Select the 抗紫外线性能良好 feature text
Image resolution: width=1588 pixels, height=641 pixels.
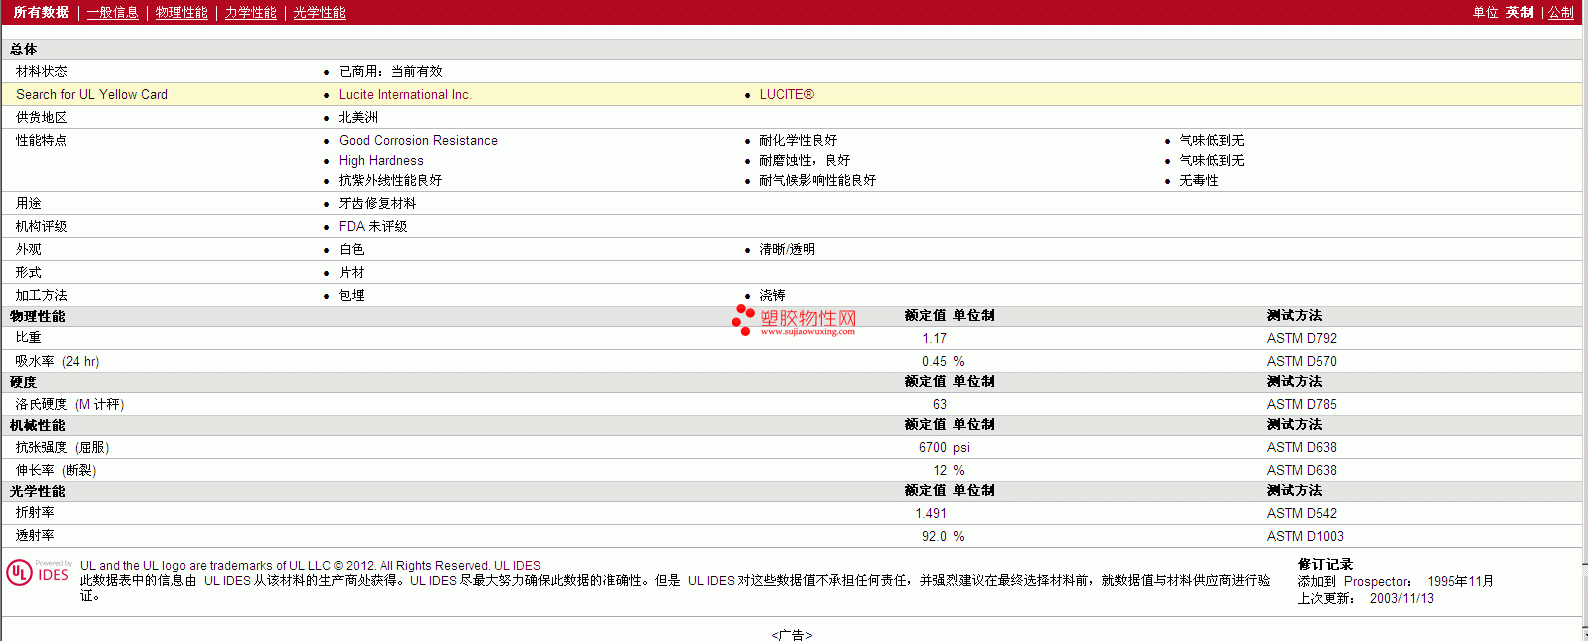pyautogui.click(x=390, y=180)
